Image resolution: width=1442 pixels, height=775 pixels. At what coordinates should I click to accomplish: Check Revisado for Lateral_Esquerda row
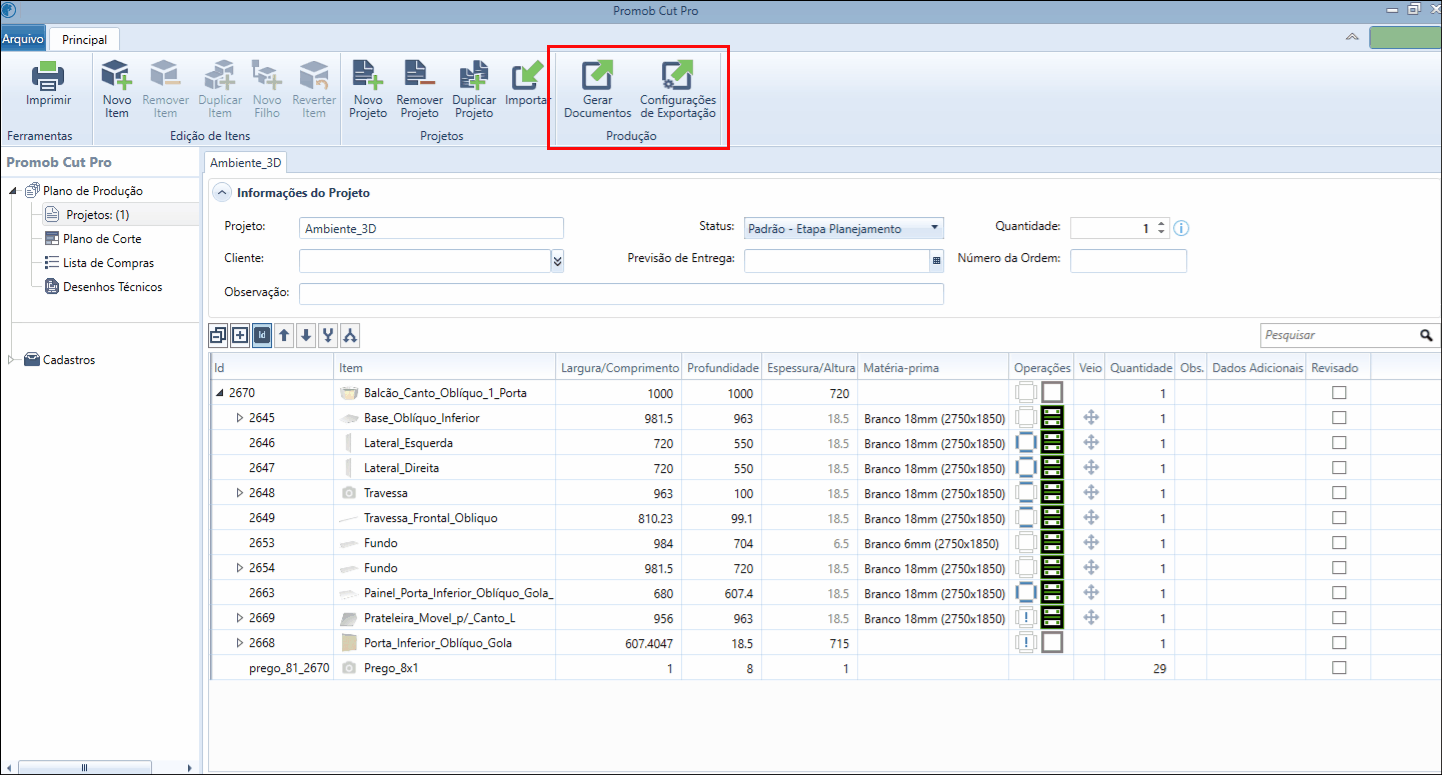pos(1339,443)
